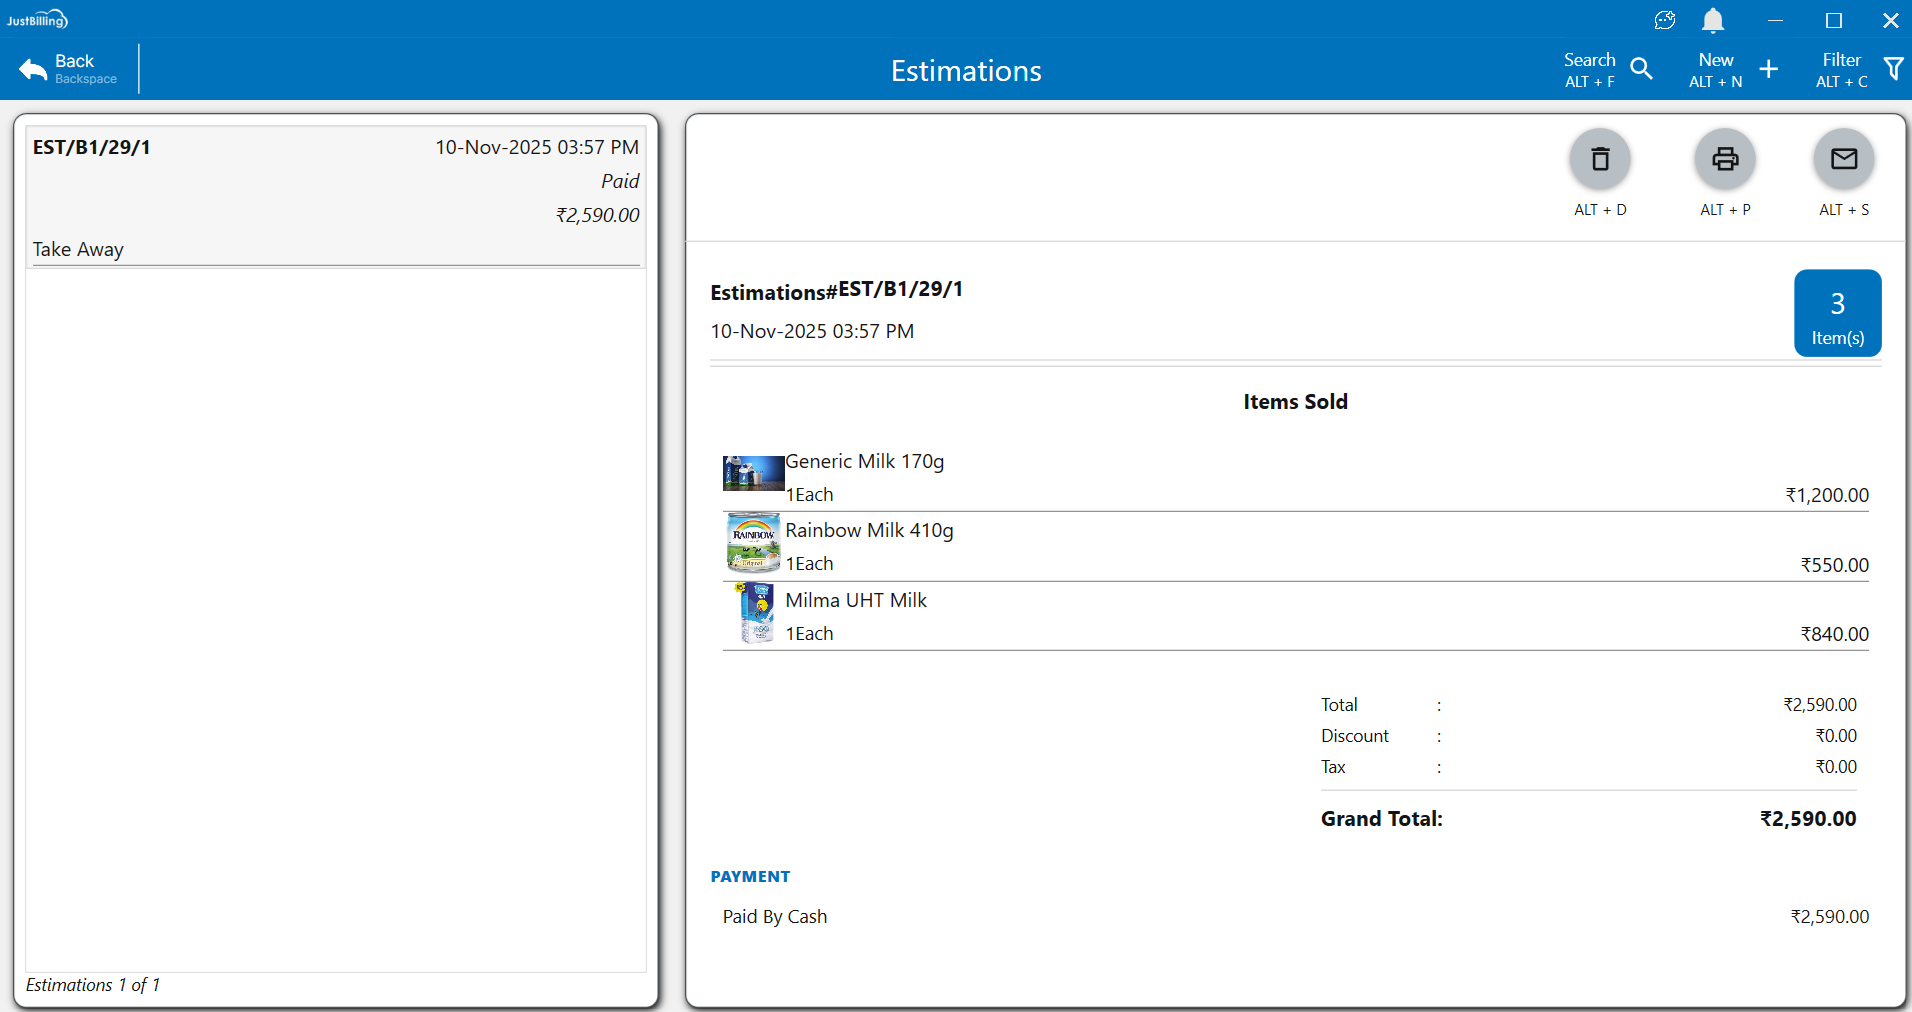This screenshot has width=1912, height=1012.
Task: Open notifications bell icon
Action: [1713, 20]
